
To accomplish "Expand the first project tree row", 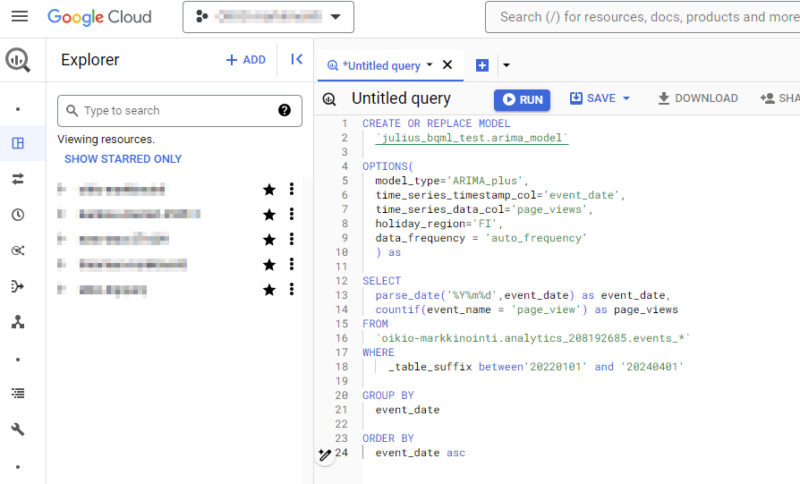I will (x=61, y=190).
